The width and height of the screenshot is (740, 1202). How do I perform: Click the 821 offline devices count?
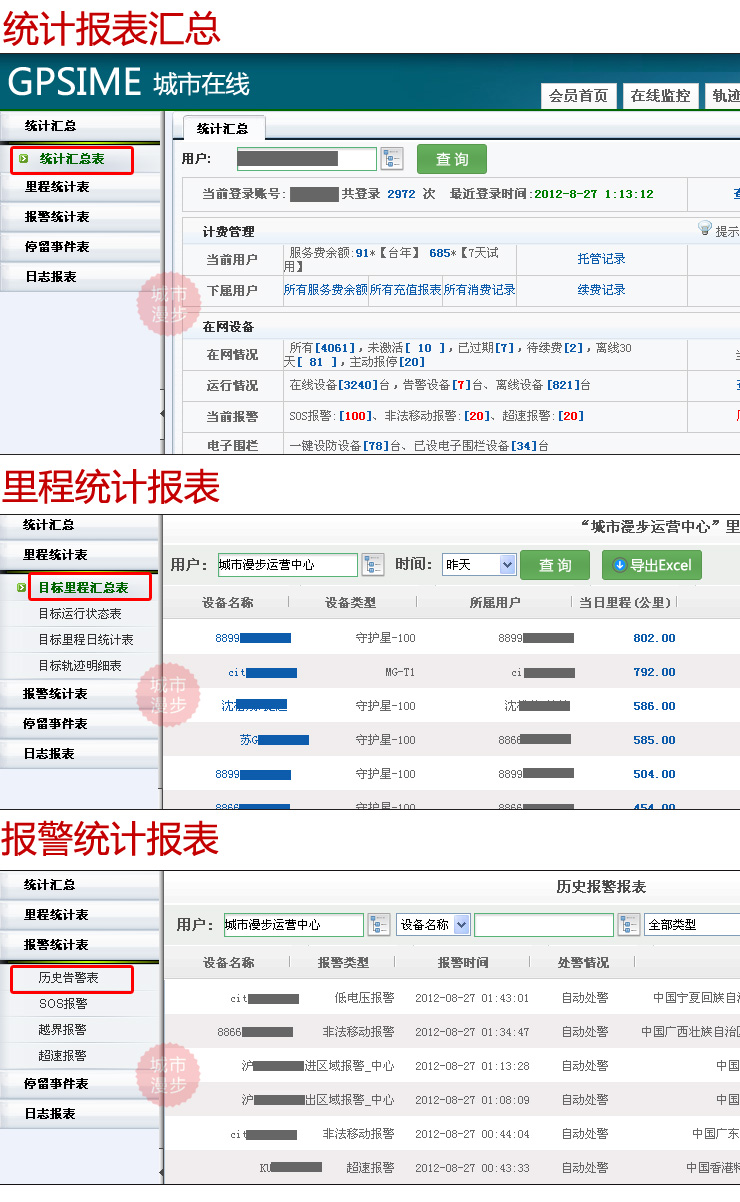pos(563,385)
